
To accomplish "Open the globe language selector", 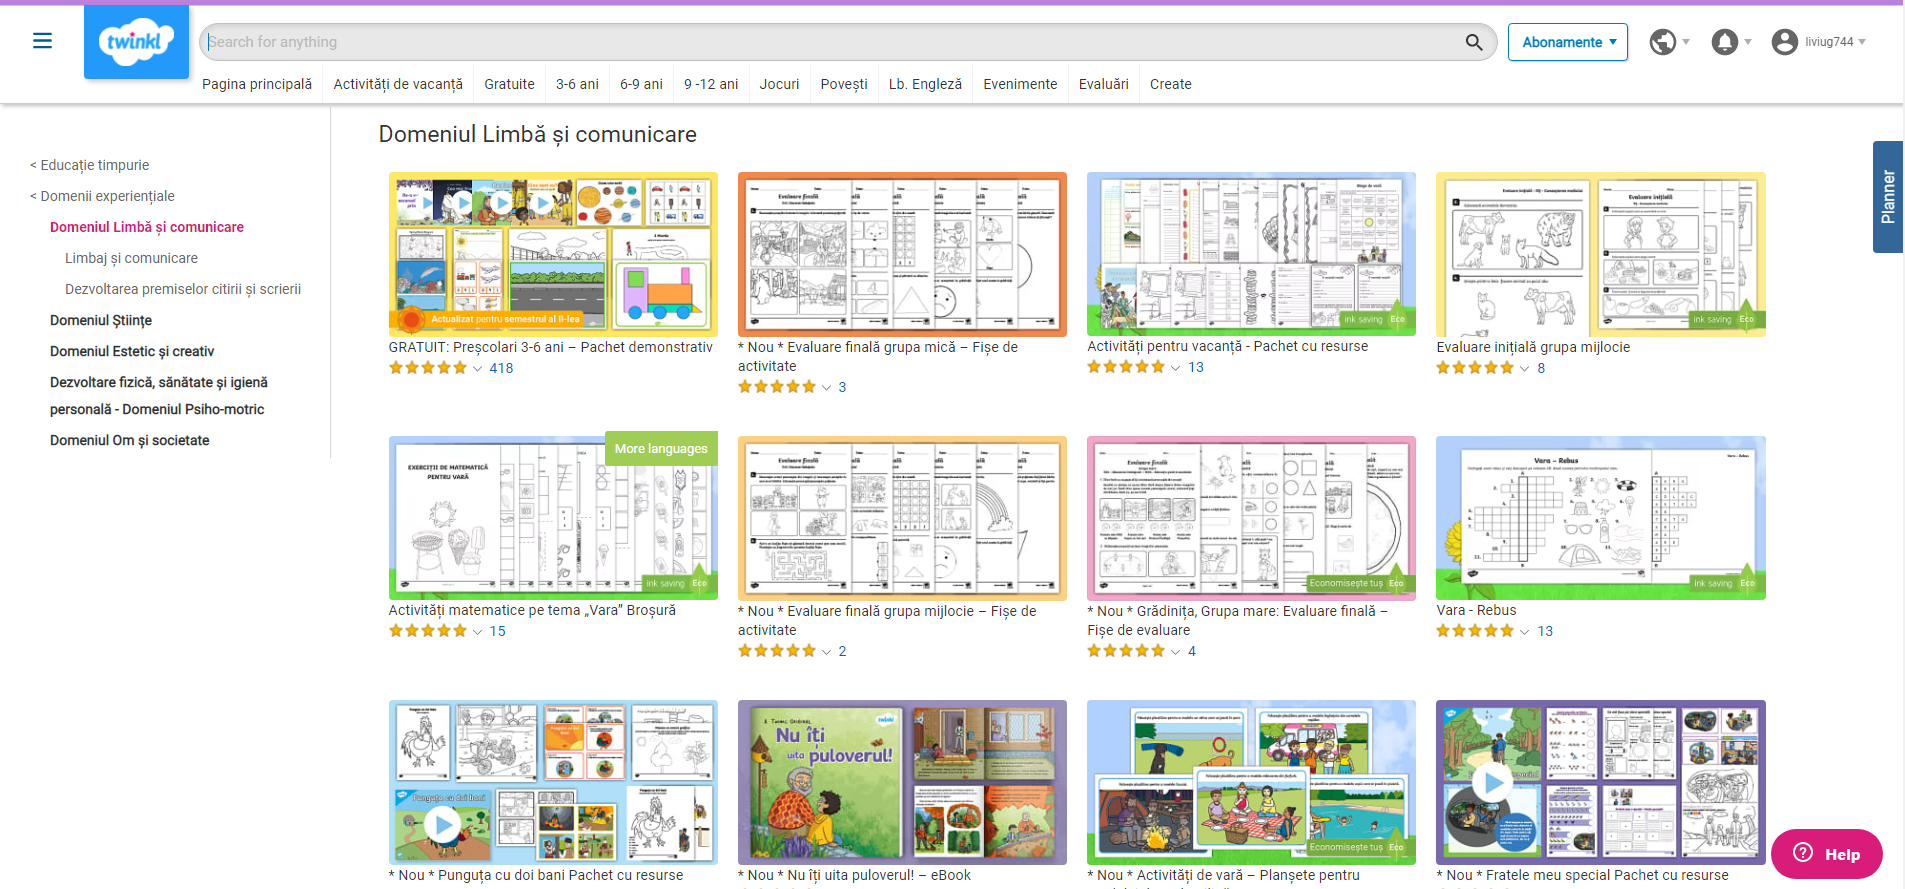I will pyautogui.click(x=1663, y=42).
